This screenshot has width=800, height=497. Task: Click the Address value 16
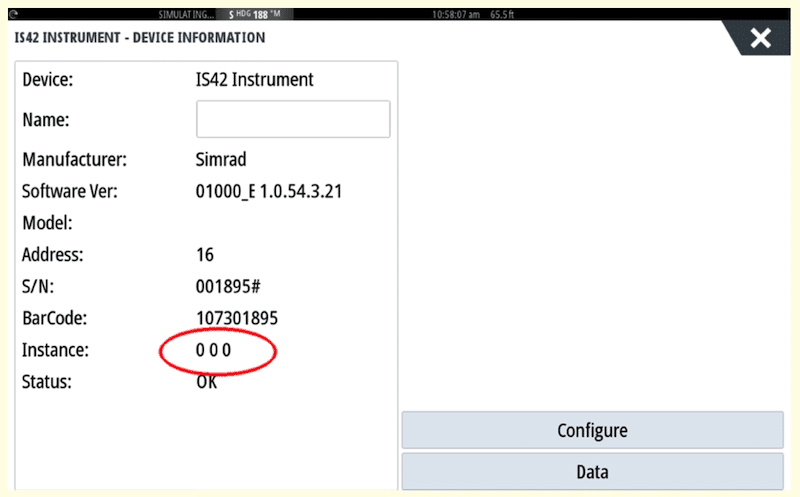point(205,255)
